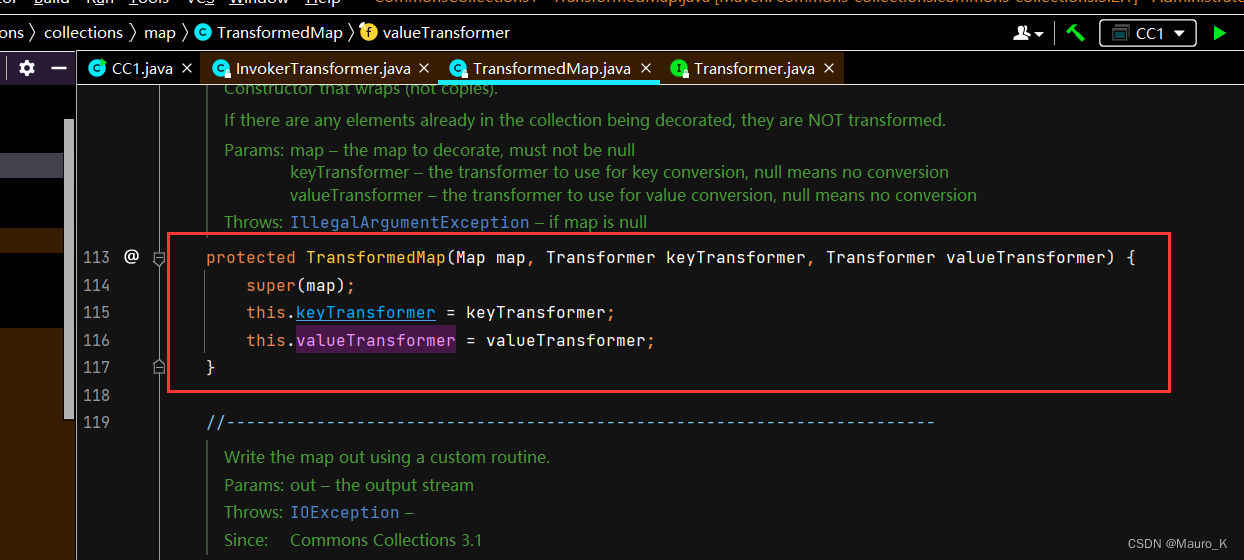This screenshot has width=1244, height=560.
Task: Run the CC1 configuration
Action: 1219,33
